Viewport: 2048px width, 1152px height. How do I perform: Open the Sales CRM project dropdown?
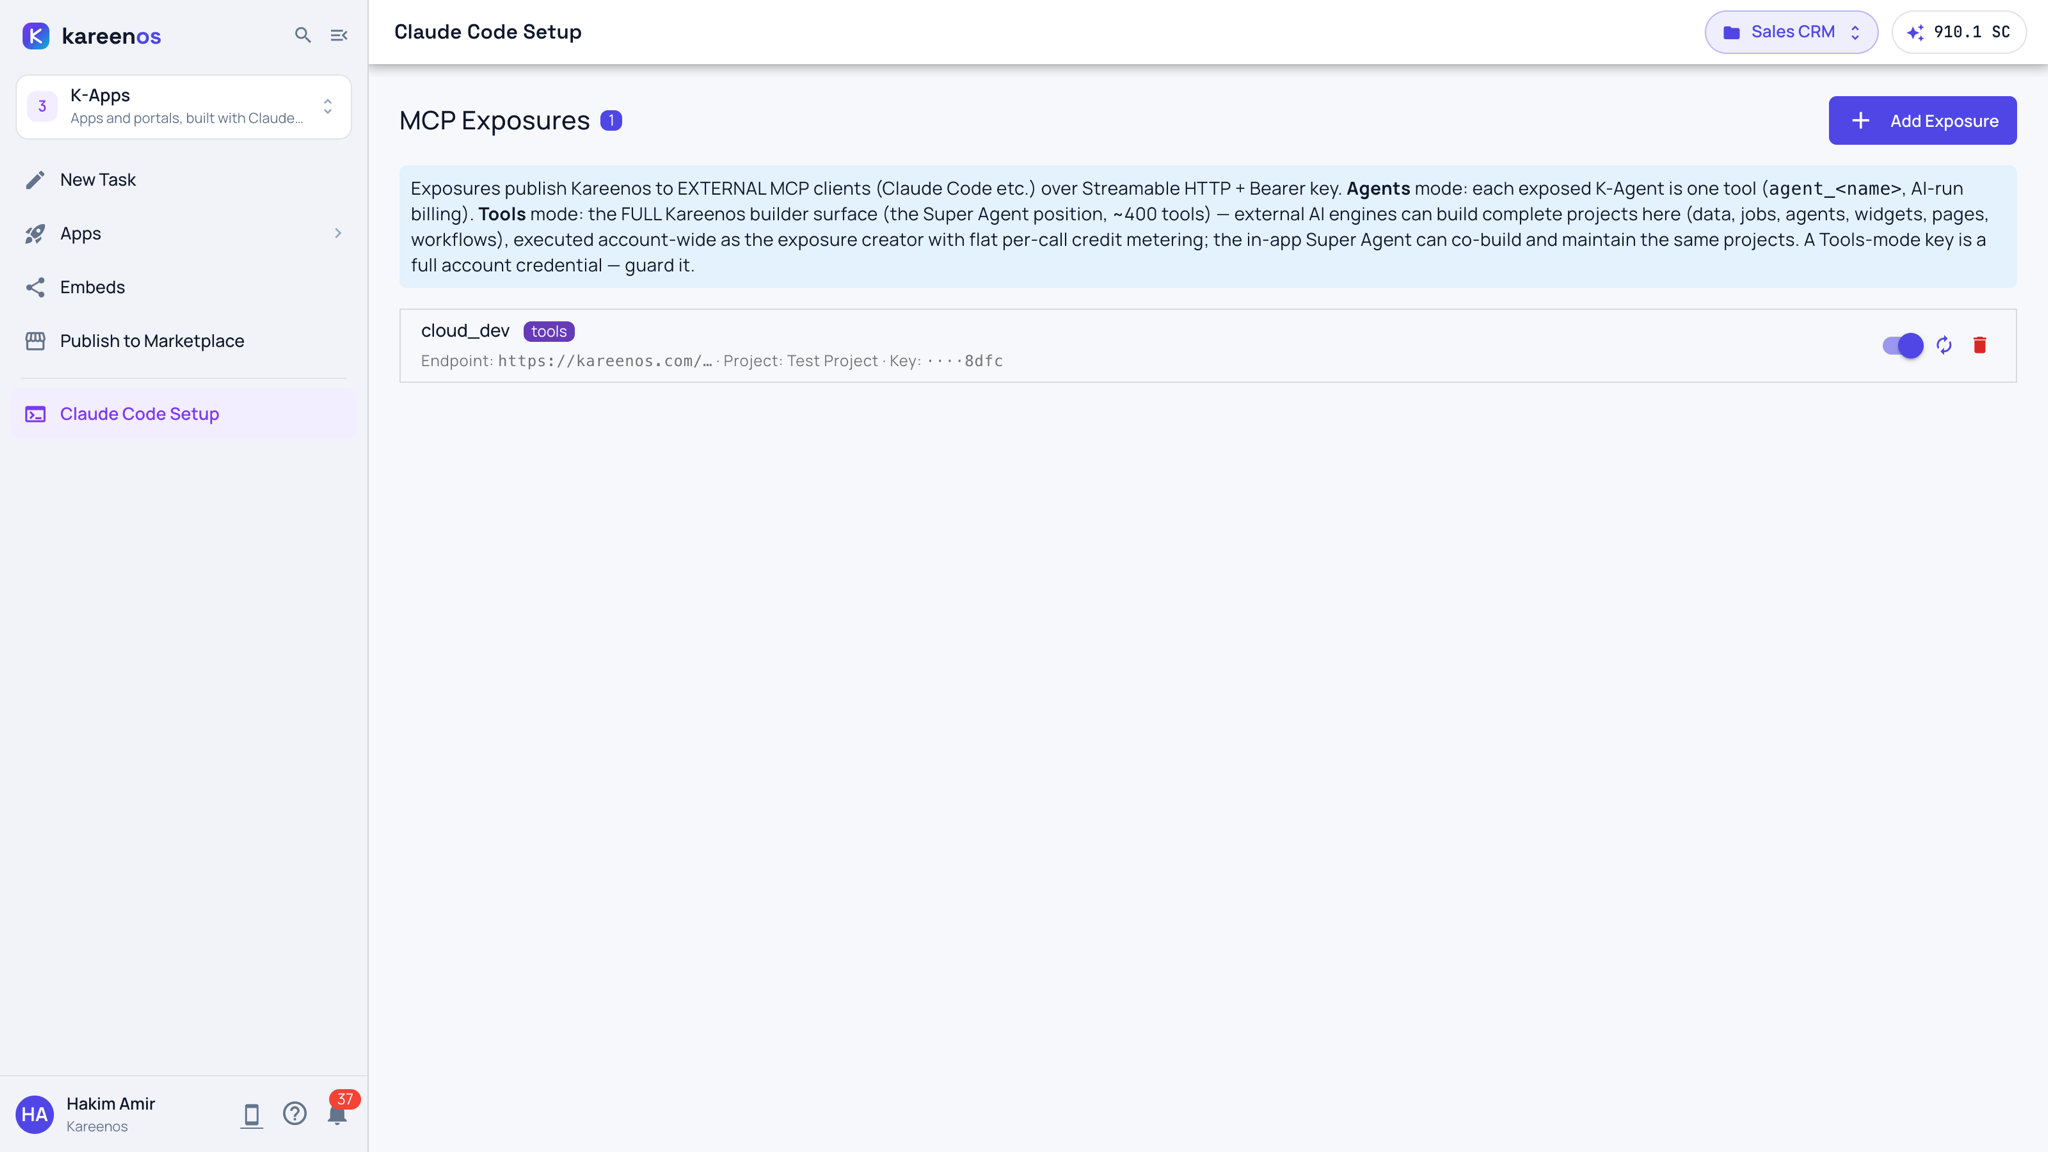[x=1791, y=32]
